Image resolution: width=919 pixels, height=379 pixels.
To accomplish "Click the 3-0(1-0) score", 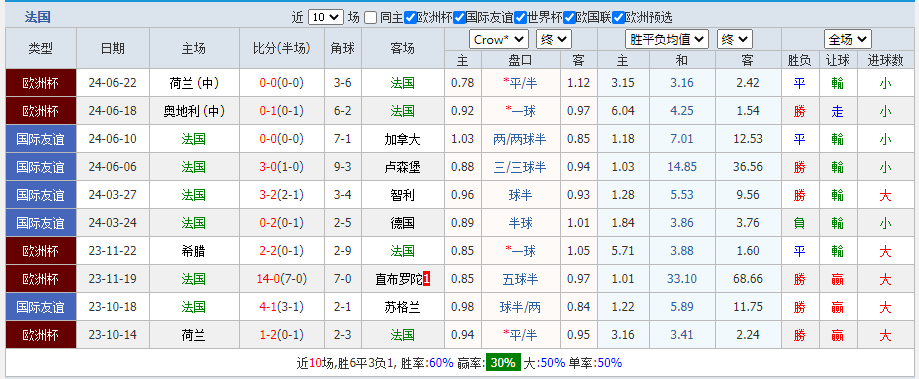I will (282, 167).
